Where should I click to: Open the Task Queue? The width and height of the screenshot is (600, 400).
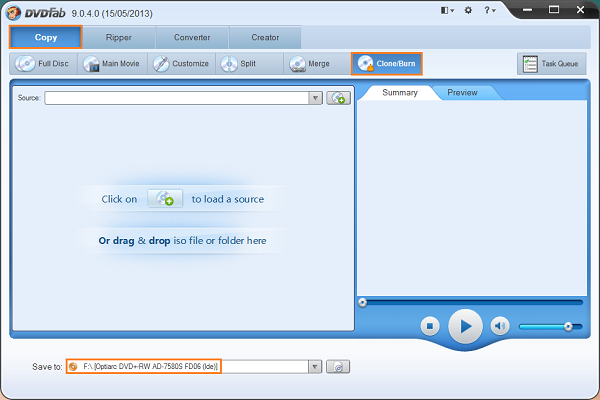pos(551,64)
